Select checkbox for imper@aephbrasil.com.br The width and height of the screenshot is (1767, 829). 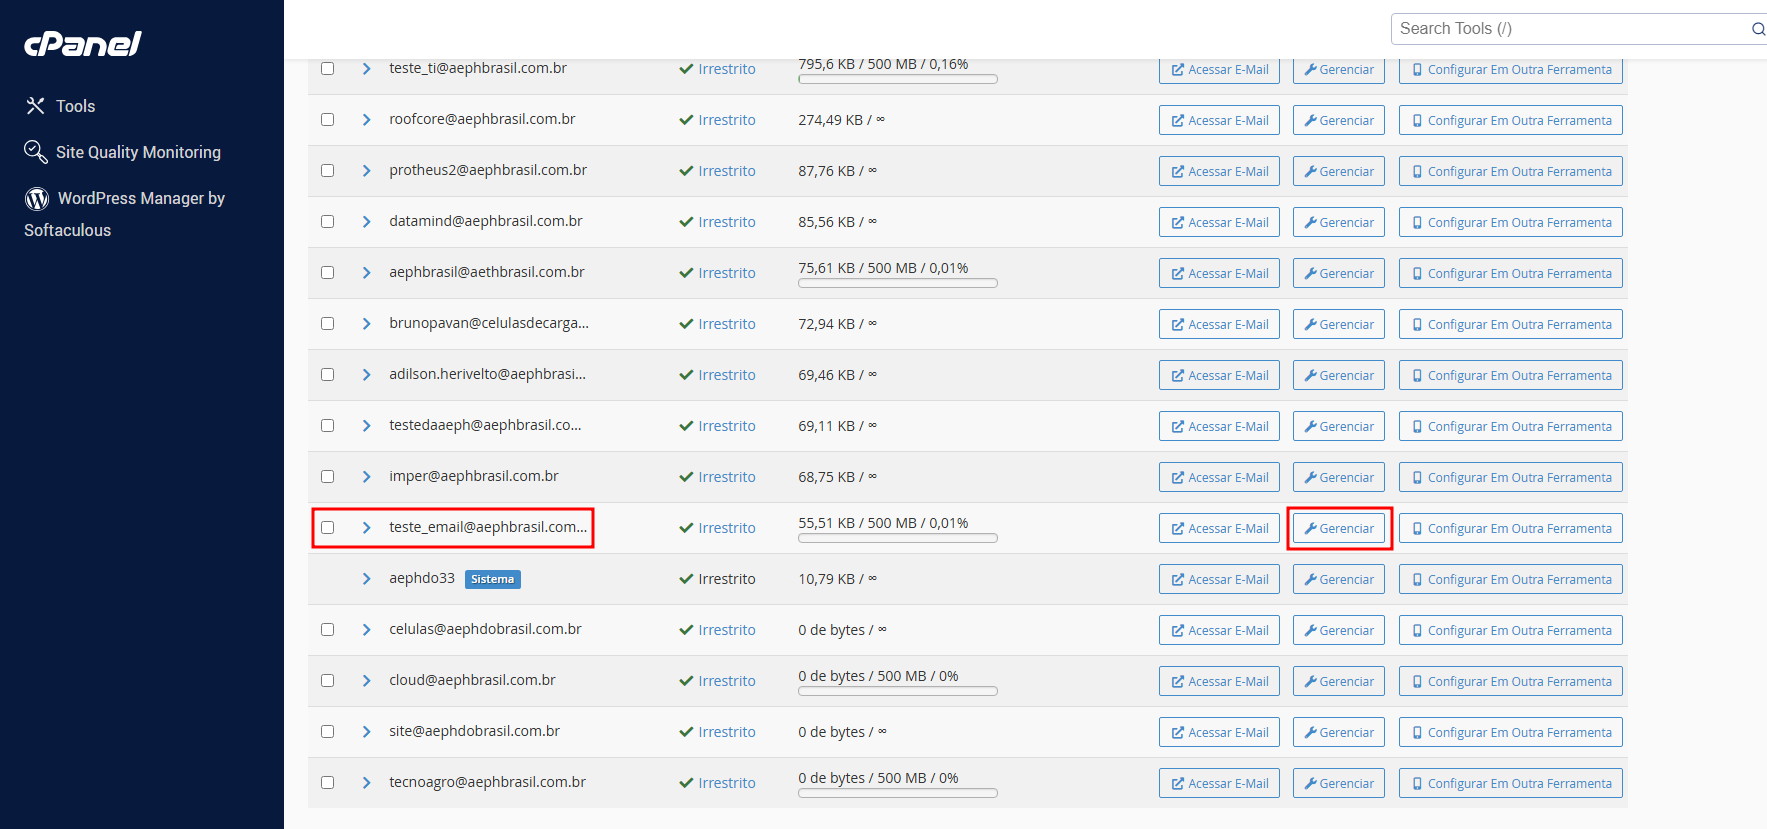(327, 477)
